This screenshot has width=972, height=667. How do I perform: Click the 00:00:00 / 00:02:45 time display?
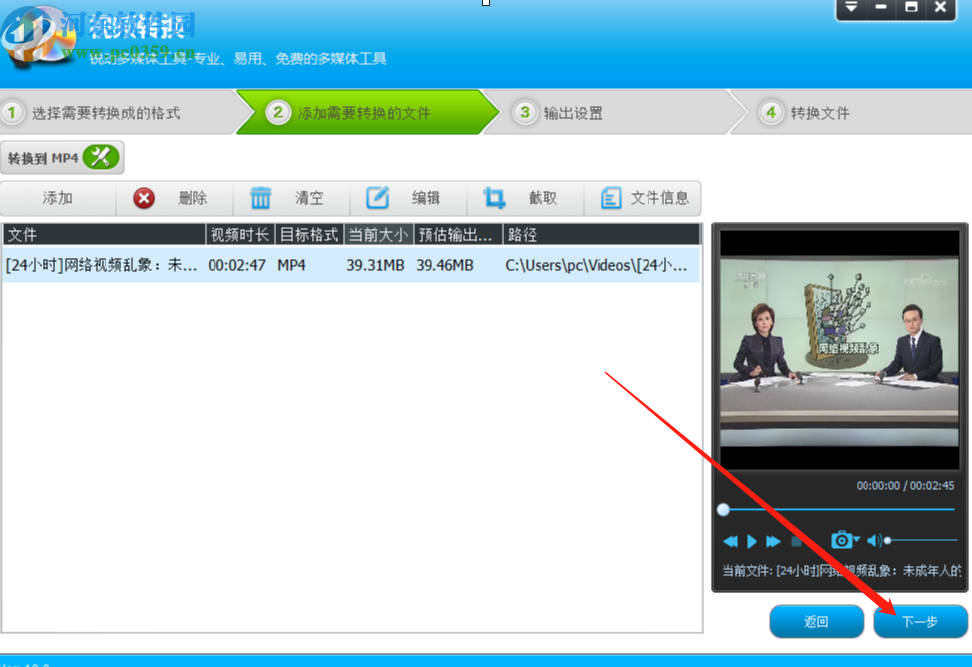pos(905,485)
